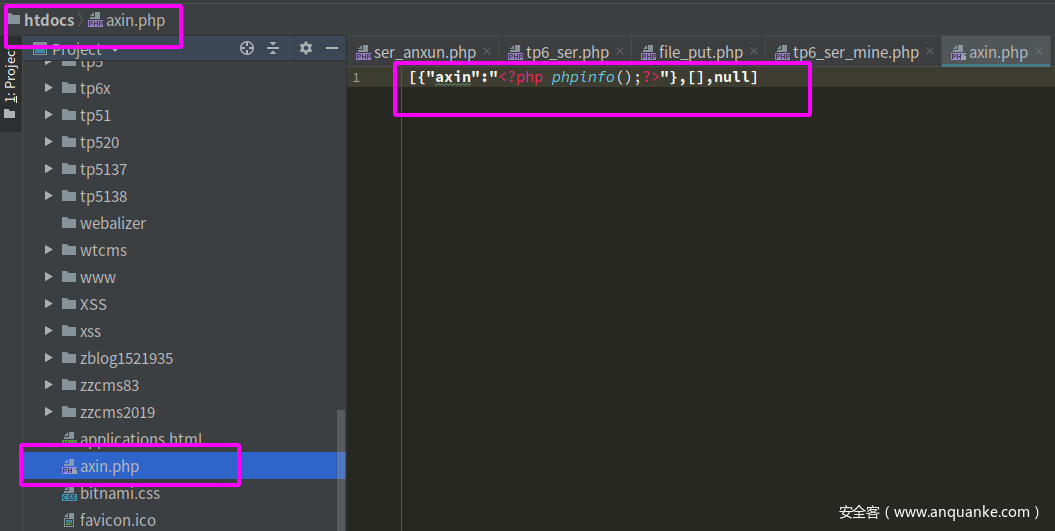Close the tp6_ser.php tab
The height and width of the screenshot is (531, 1055).
[x=620, y=52]
